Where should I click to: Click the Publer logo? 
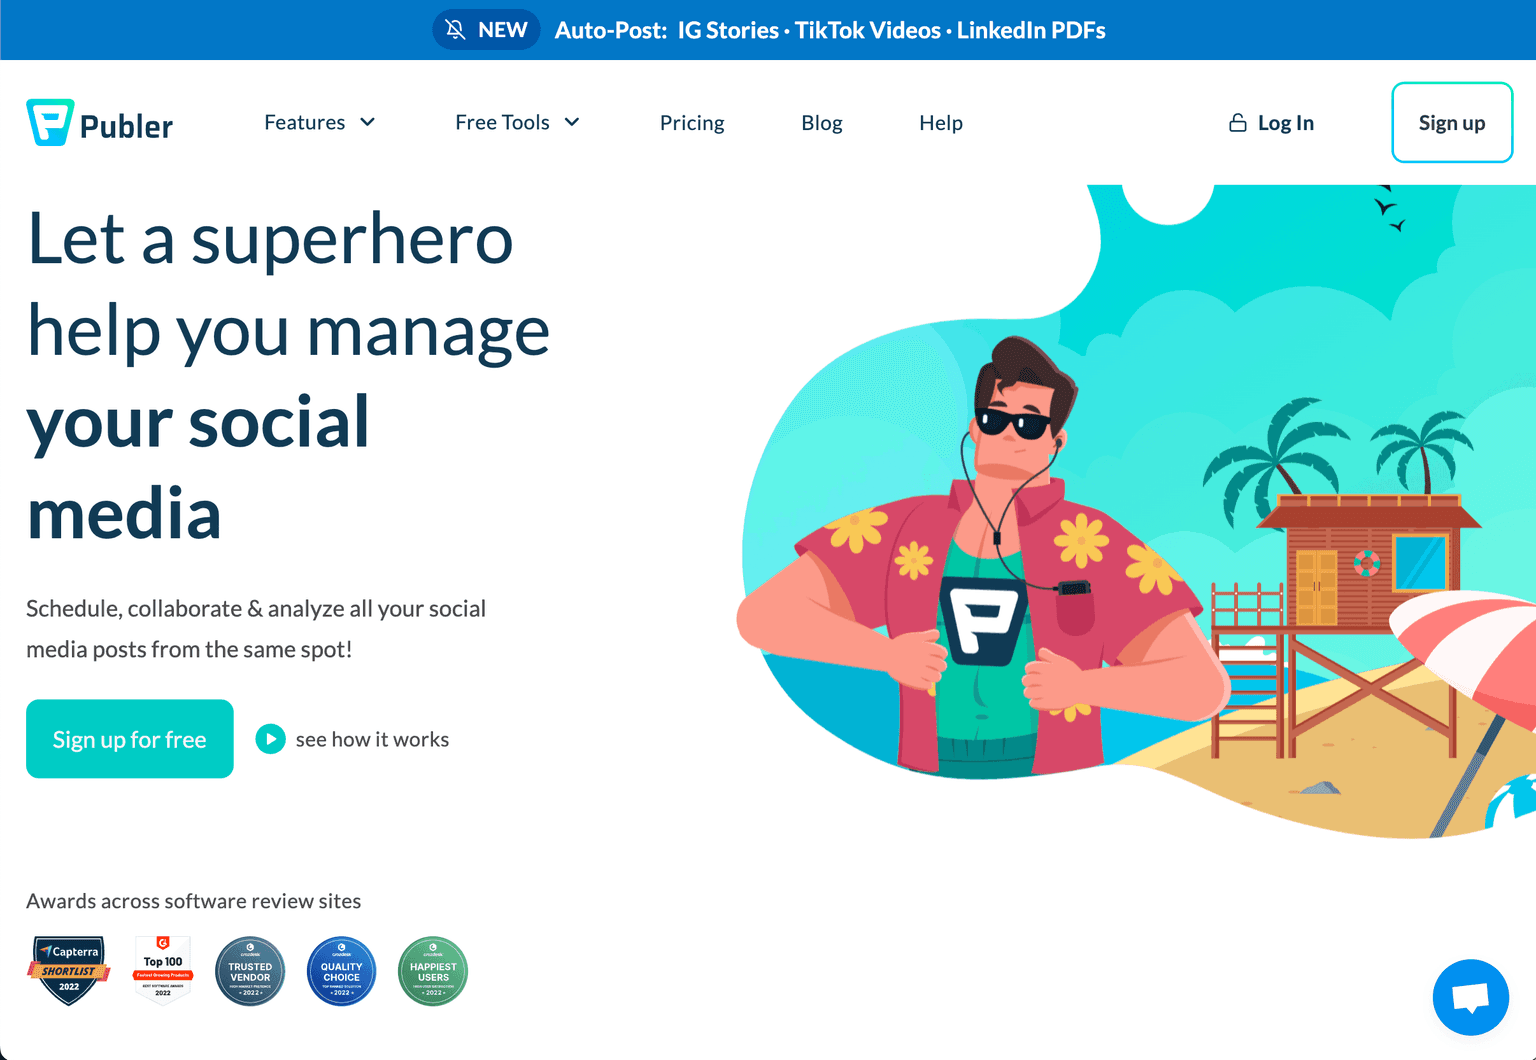pyautogui.click(x=99, y=123)
